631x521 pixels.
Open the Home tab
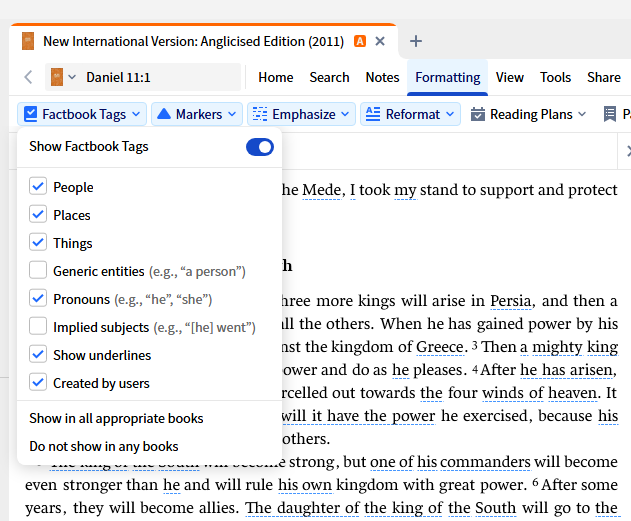[x=276, y=77]
